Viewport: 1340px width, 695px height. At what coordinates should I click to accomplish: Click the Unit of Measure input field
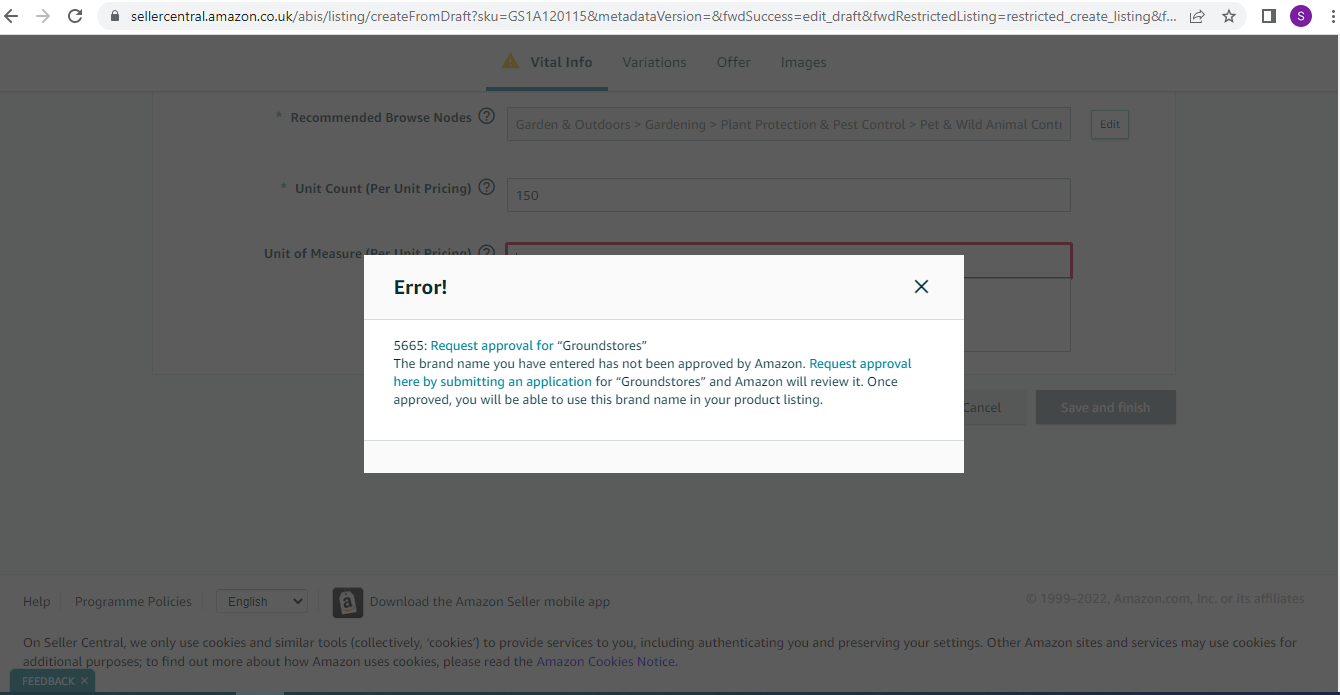click(x=788, y=260)
